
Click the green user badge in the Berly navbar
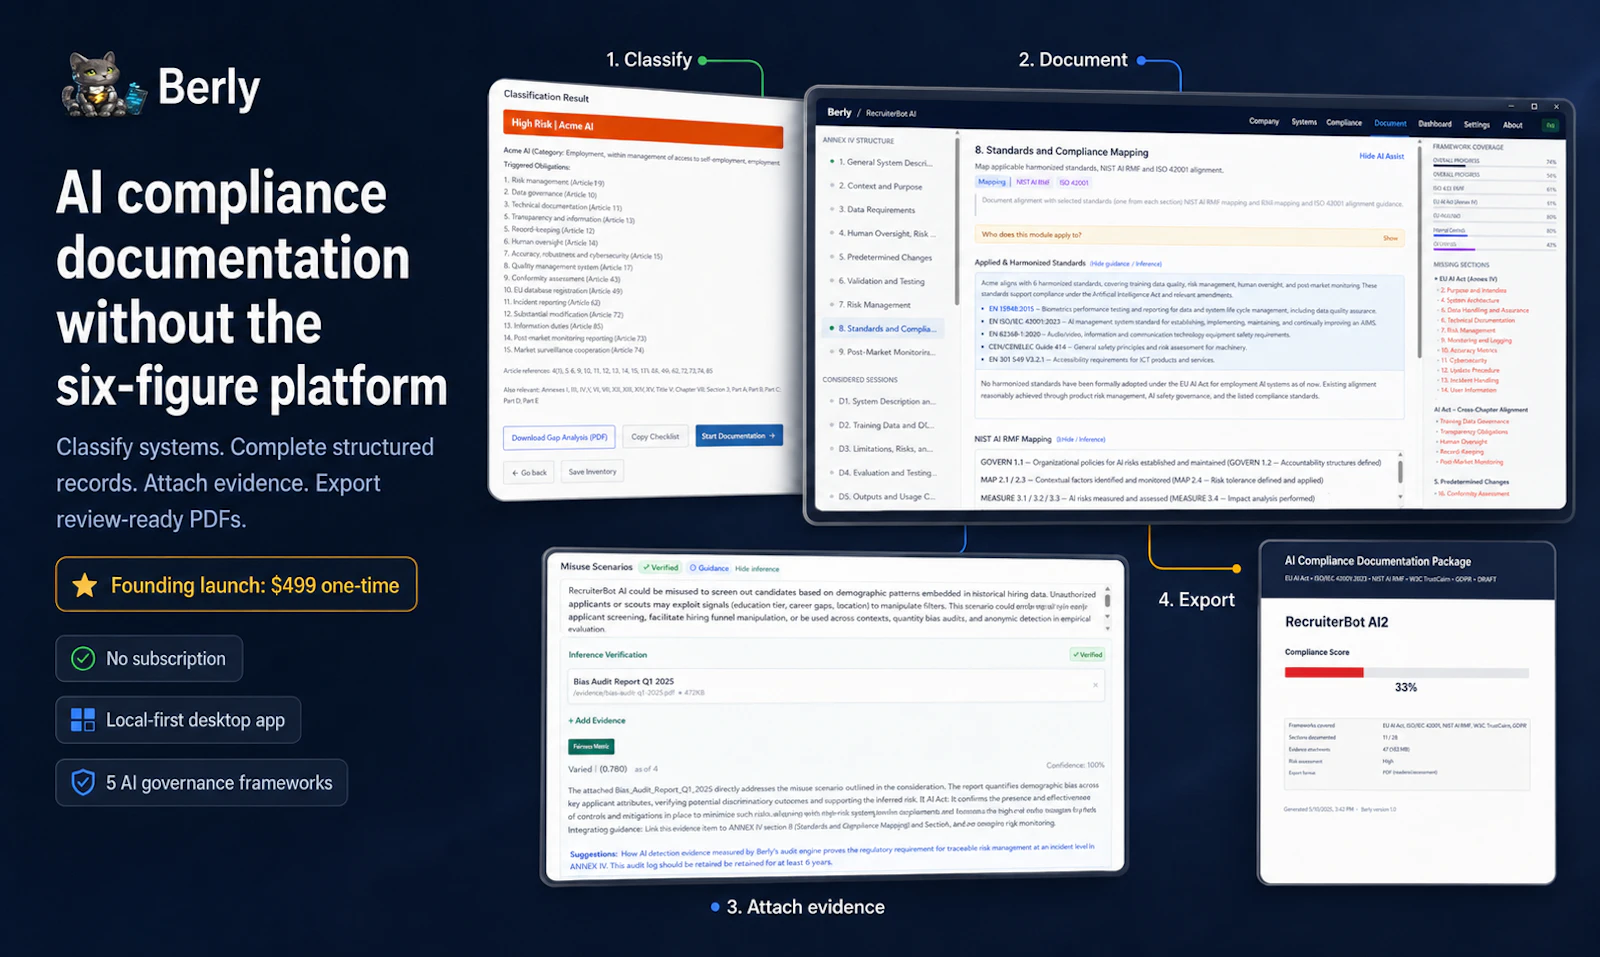pyautogui.click(x=1551, y=126)
